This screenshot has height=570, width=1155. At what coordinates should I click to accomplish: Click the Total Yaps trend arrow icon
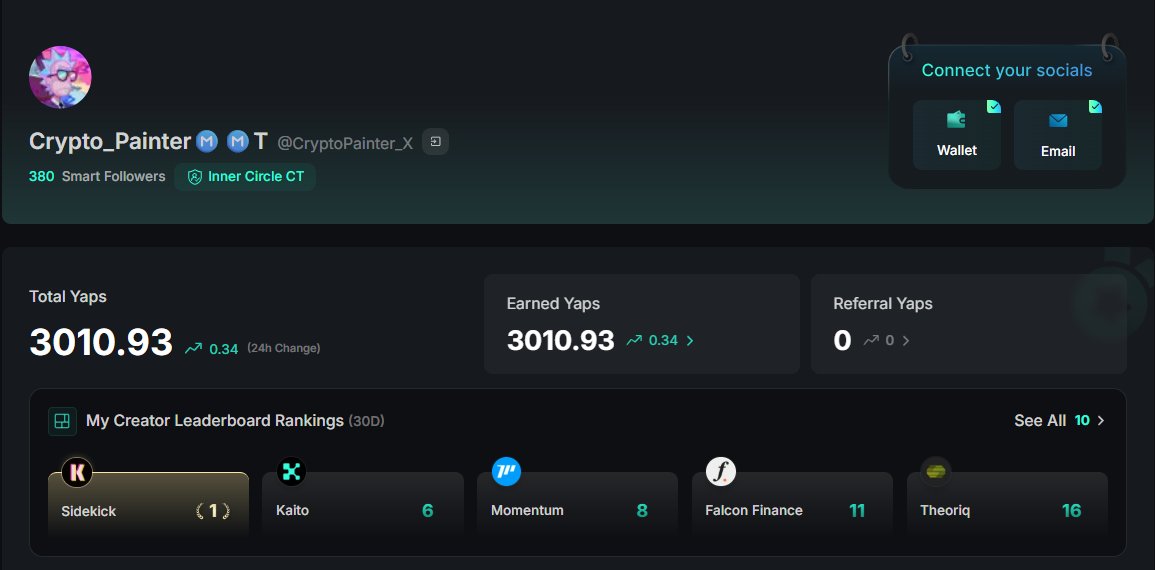point(193,349)
